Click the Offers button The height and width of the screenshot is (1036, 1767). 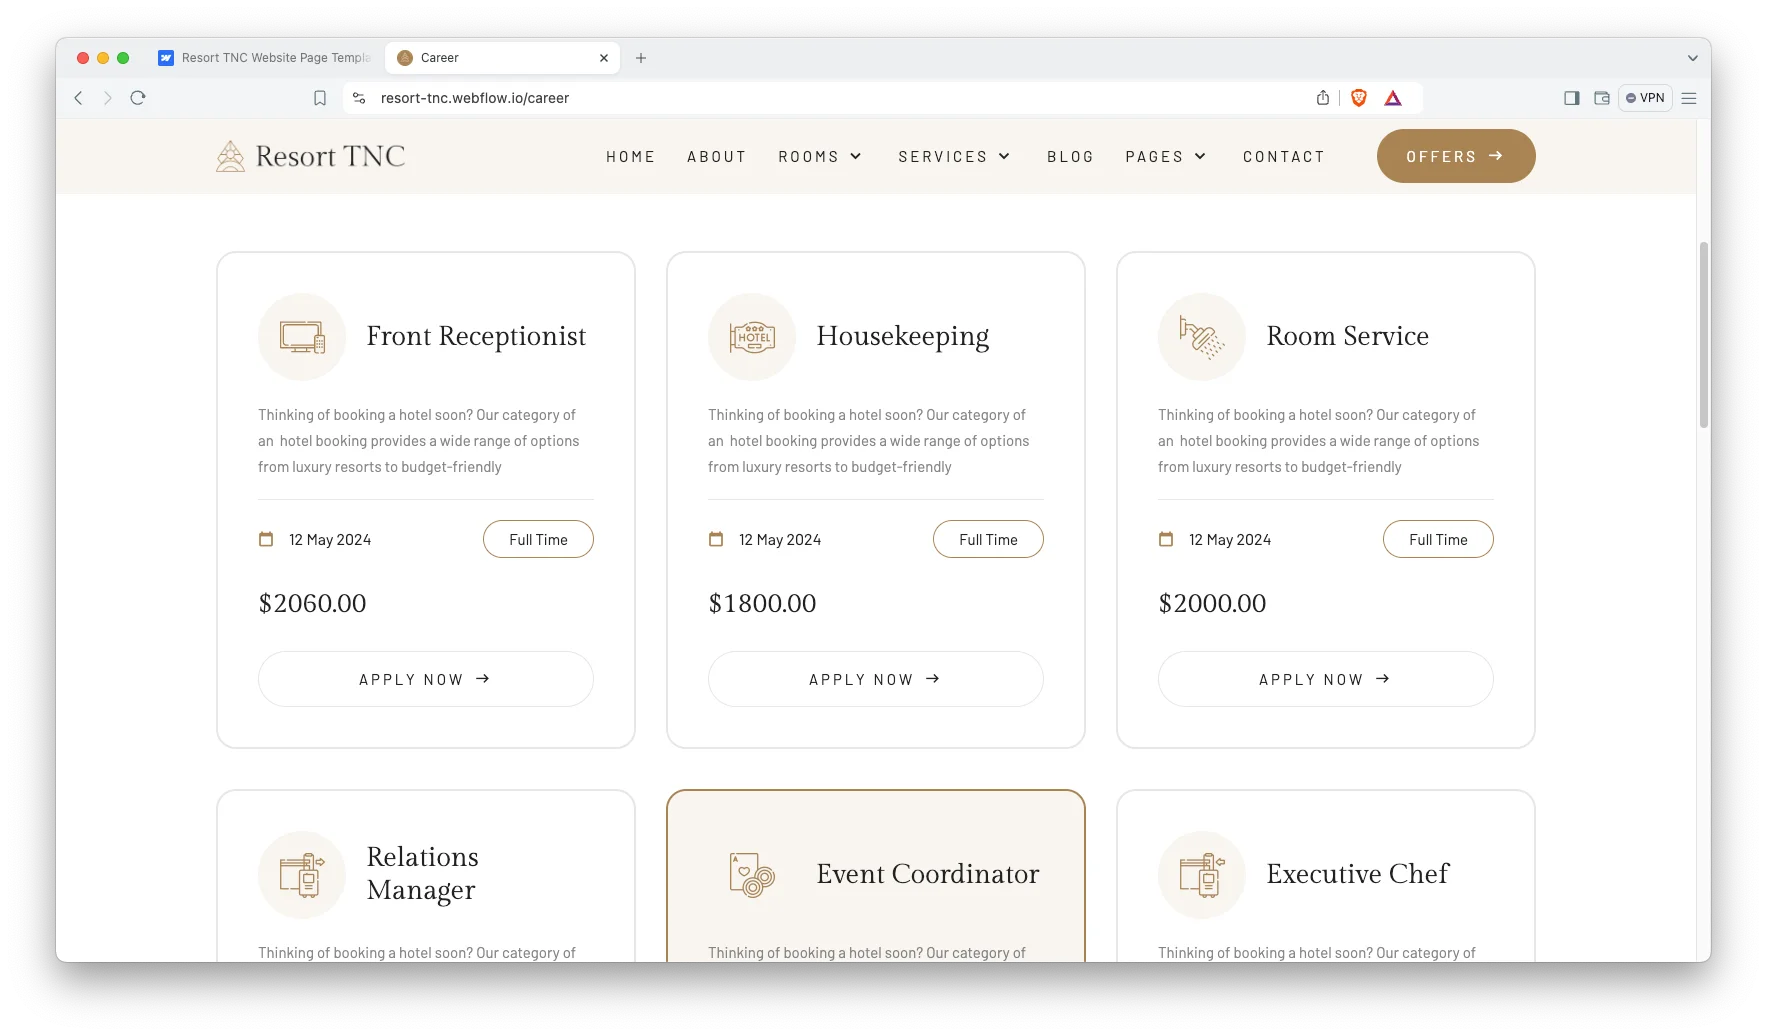1455,156
